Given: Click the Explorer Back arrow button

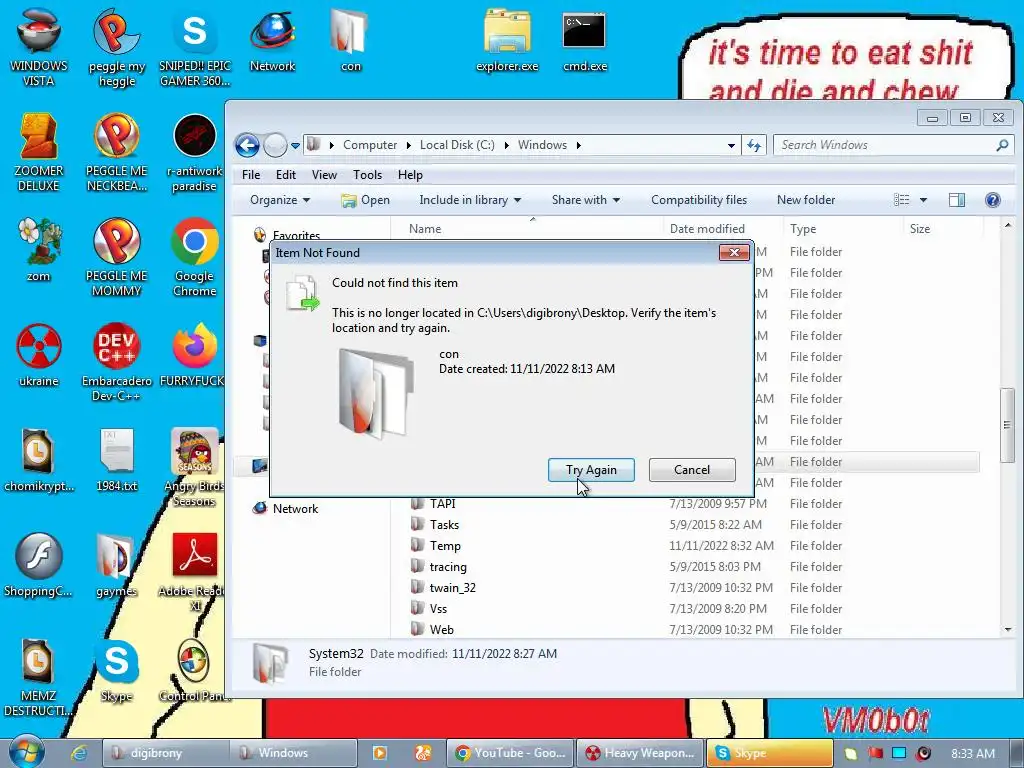Looking at the screenshot, I should 248,145.
